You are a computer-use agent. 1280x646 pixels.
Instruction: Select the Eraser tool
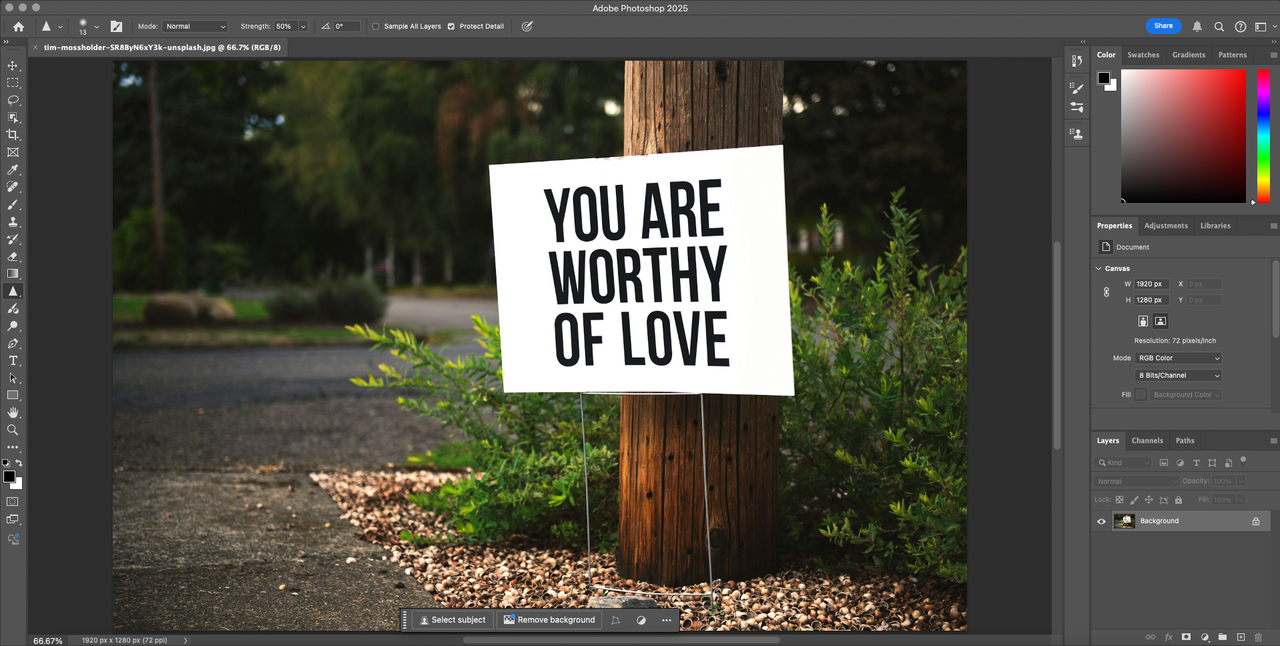(x=13, y=256)
